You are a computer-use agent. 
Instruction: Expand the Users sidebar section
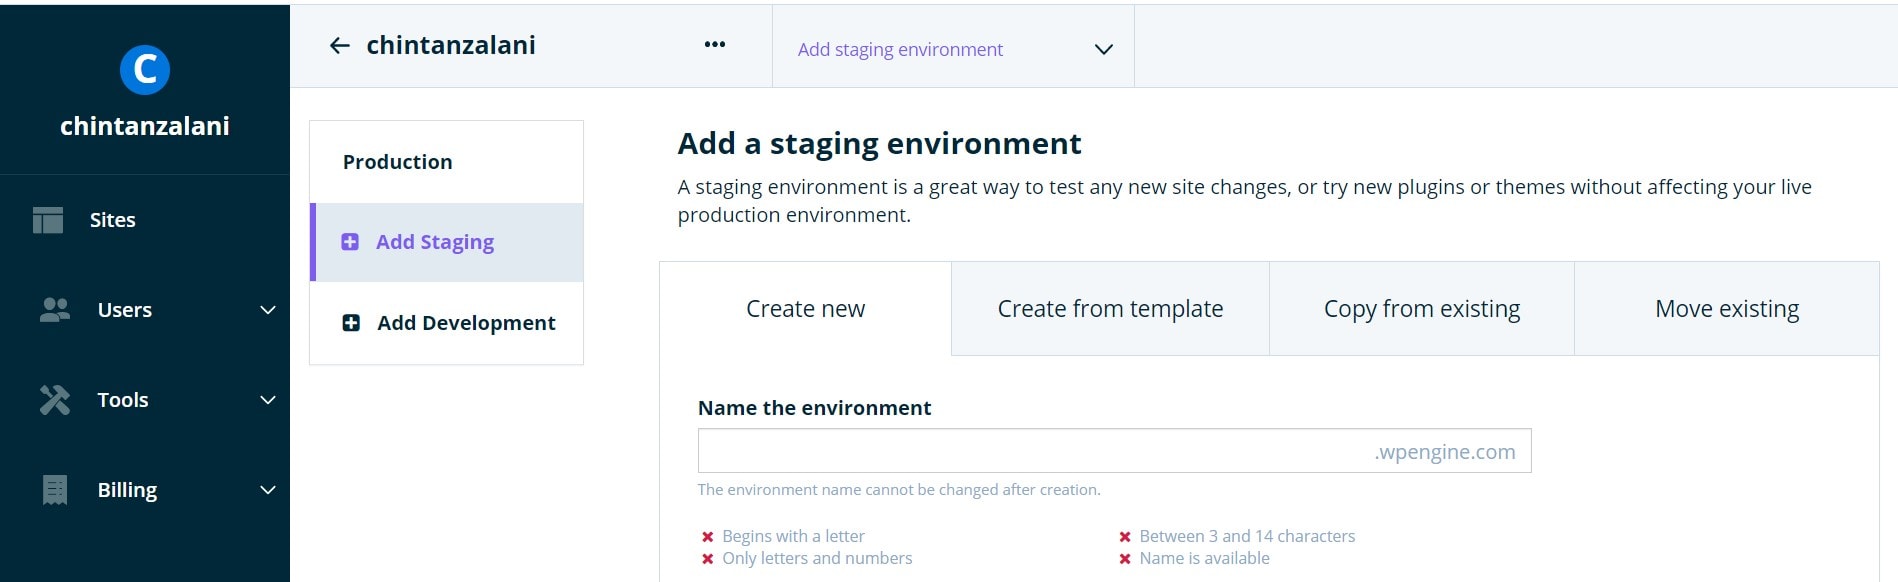point(267,310)
